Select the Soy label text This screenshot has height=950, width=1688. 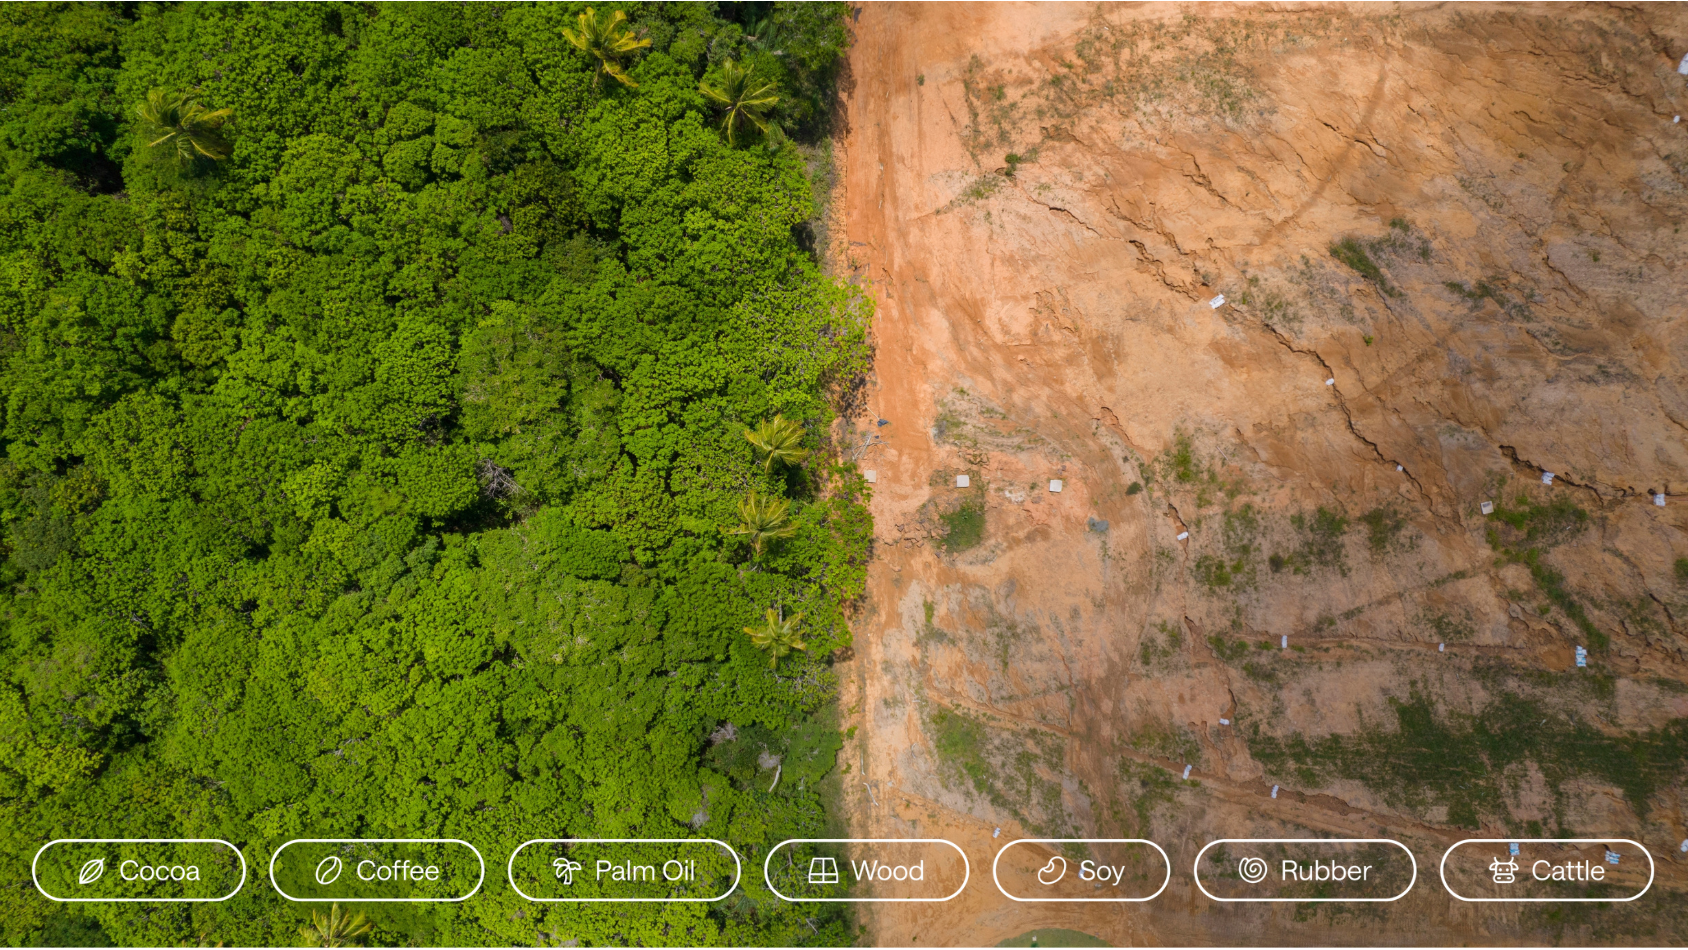point(1101,871)
